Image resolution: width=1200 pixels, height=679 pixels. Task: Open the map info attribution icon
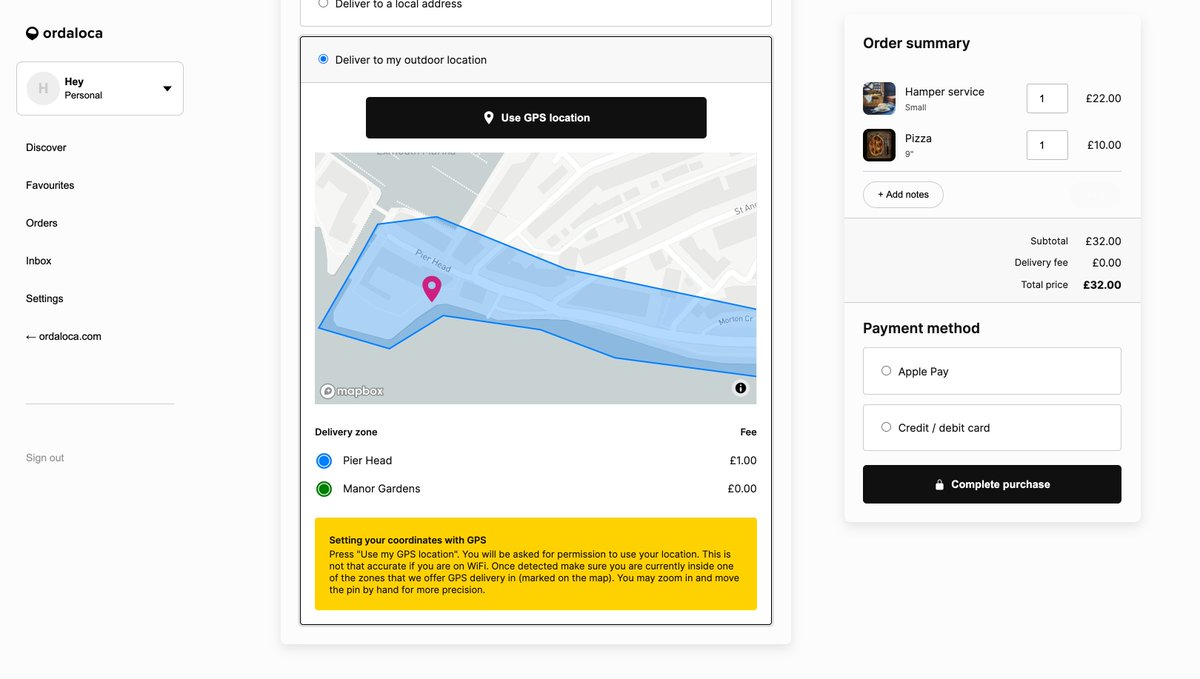pyautogui.click(x=740, y=388)
